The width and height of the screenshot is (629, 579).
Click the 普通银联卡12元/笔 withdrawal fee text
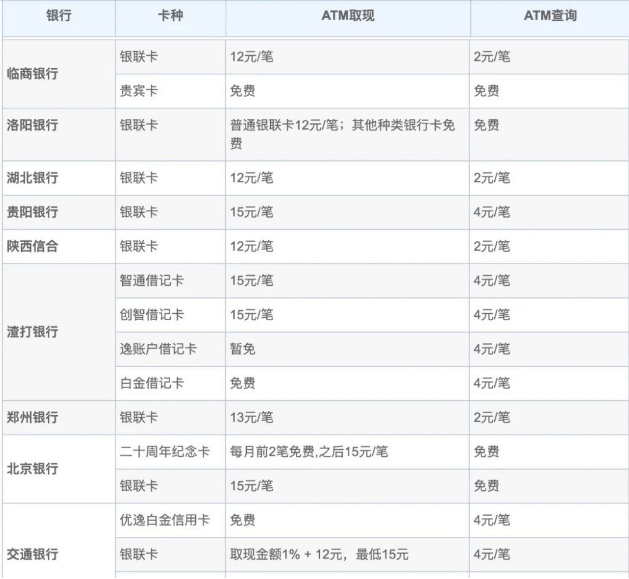point(284,125)
